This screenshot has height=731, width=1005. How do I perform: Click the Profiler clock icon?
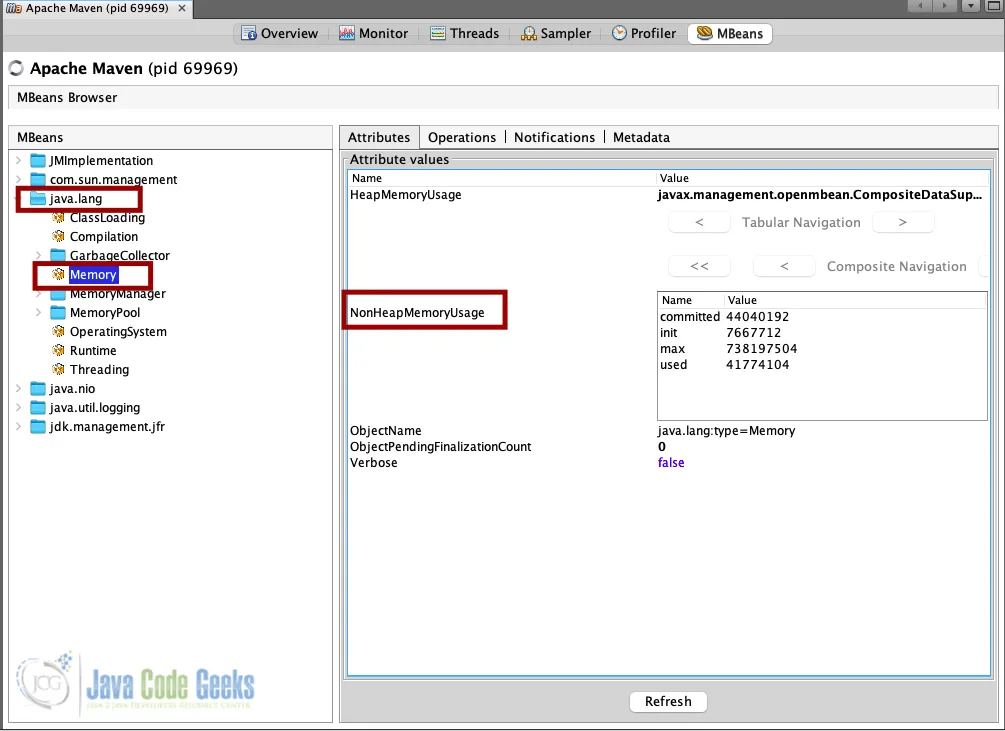(619, 33)
